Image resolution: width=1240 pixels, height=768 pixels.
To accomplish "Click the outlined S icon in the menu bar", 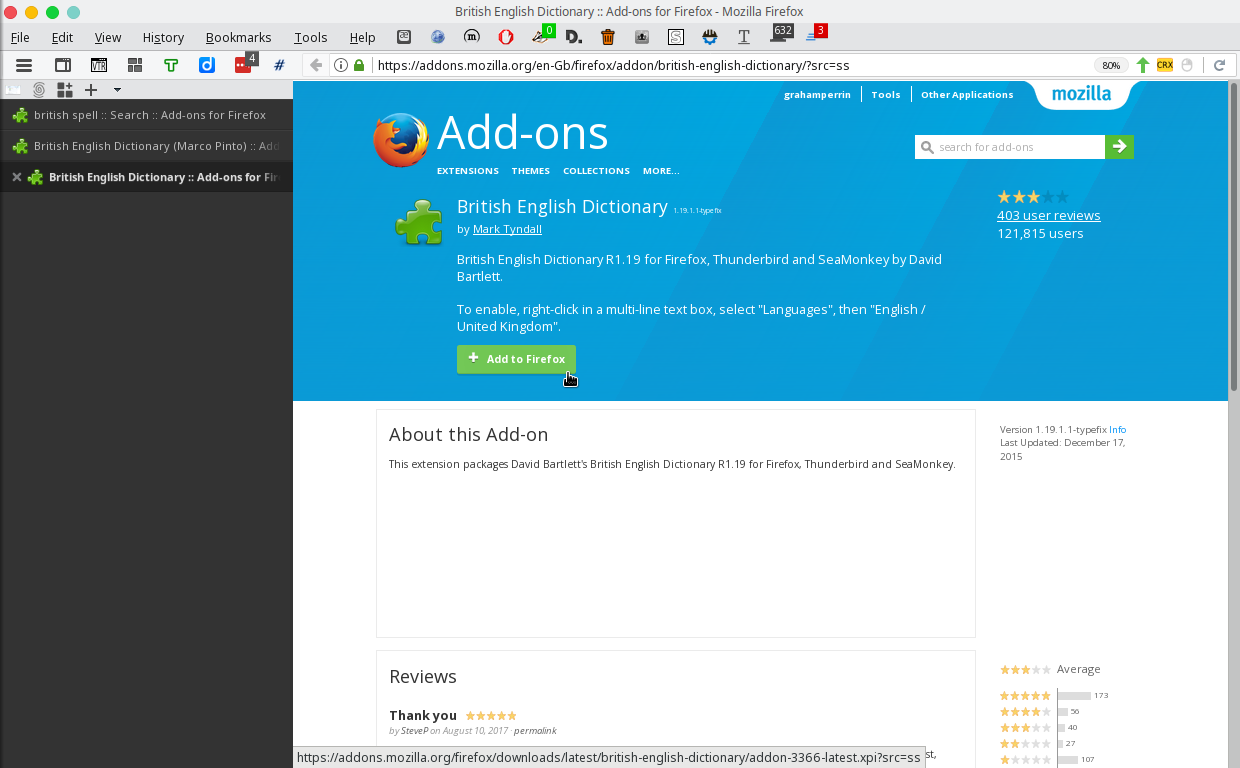I will tap(676, 37).
